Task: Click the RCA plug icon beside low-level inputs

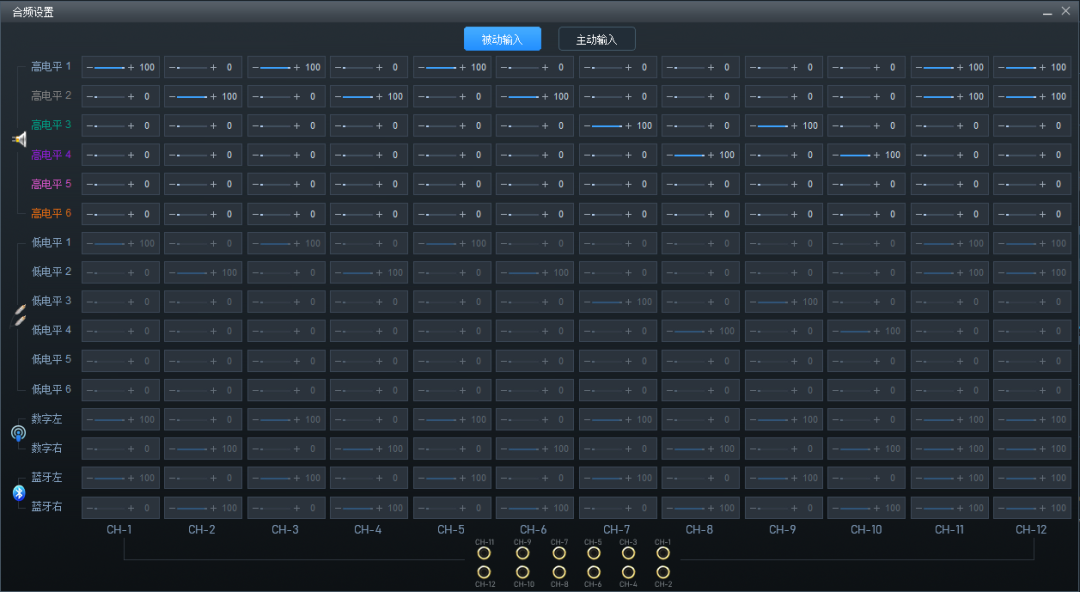Action: point(19,316)
